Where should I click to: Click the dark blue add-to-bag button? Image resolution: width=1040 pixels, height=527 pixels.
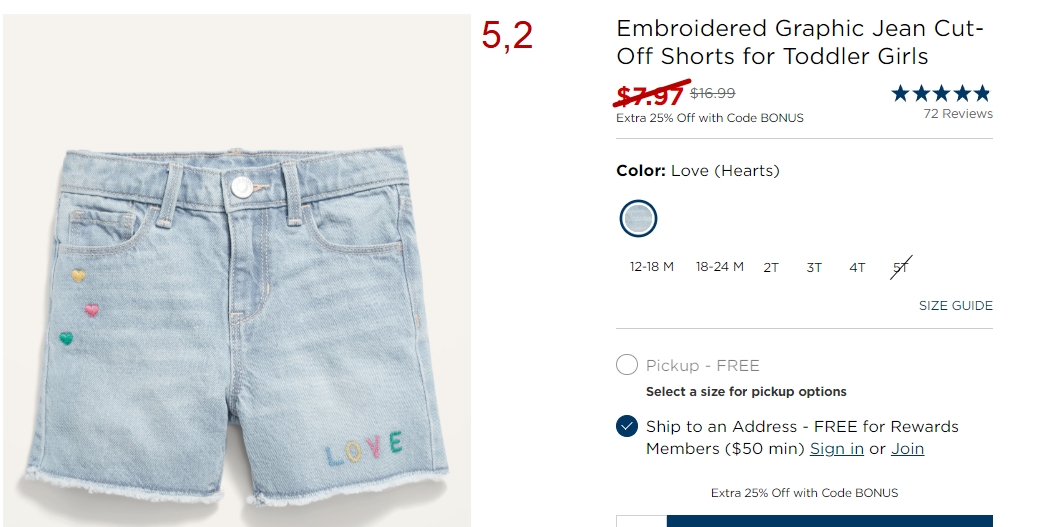click(830, 521)
